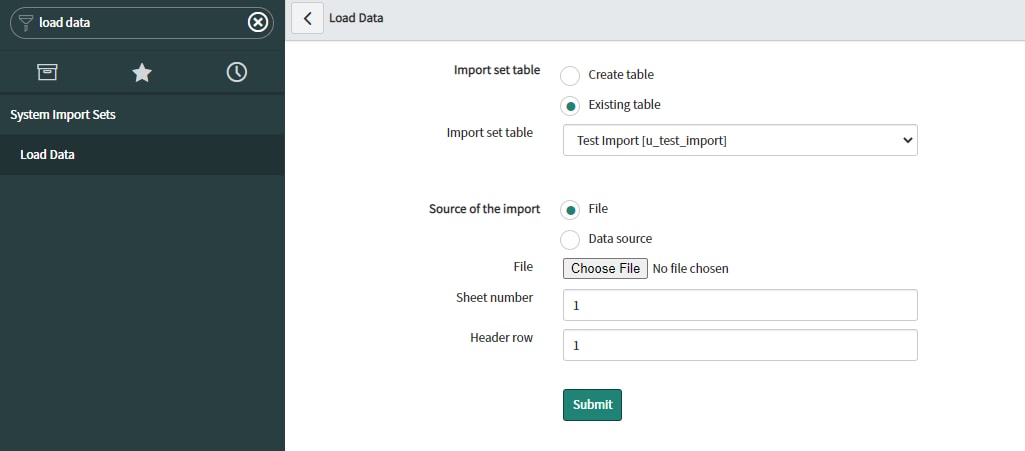Screen dimensions: 1025x451
Task: Clear the navigation filter search text
Action: click(258, 23)
